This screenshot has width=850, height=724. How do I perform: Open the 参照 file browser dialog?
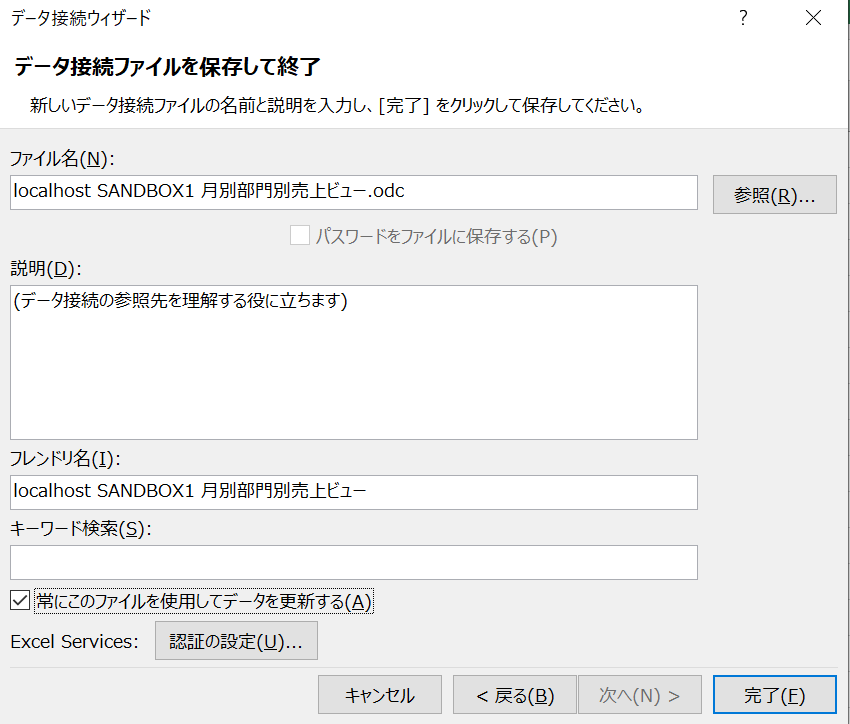click(x=774, y=193)
